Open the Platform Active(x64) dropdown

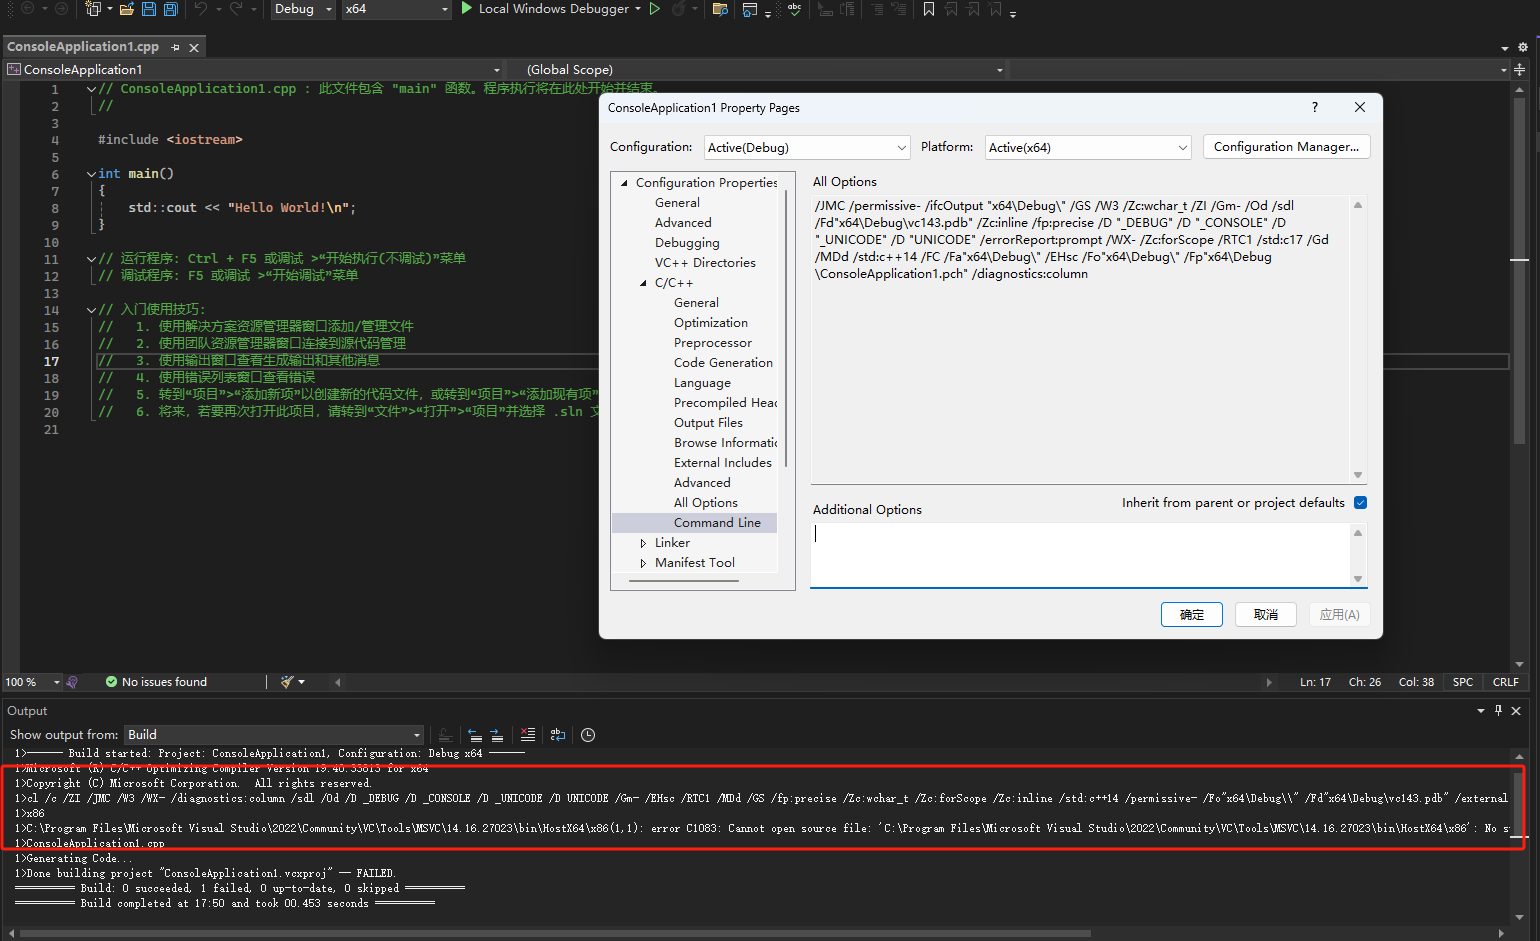coord(1088,147)
